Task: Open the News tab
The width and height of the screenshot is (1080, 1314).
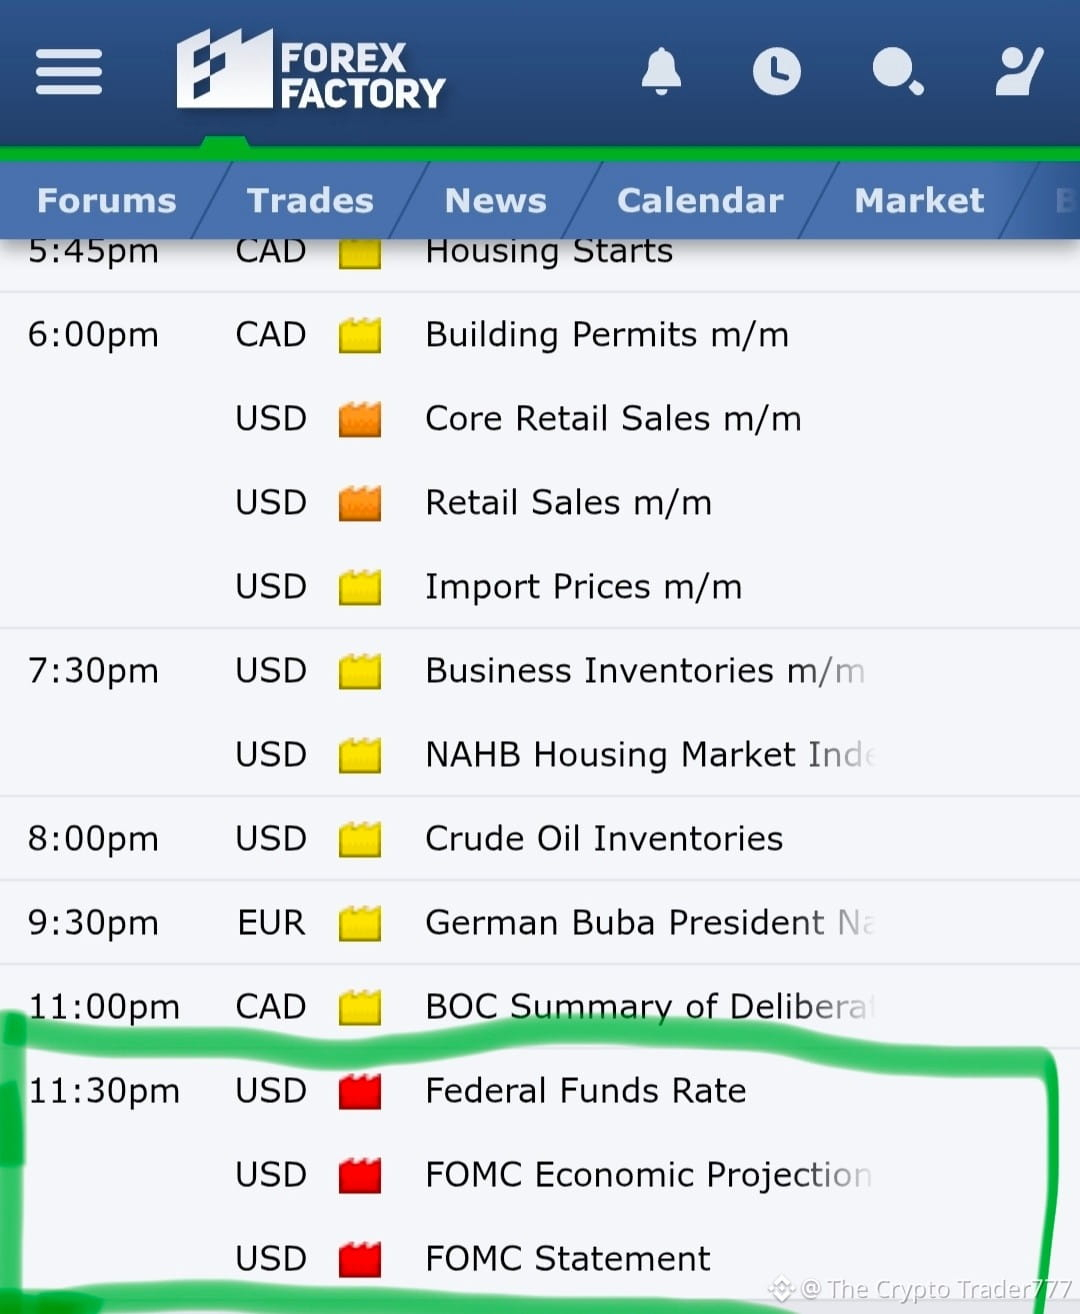Action: (x=496, y=200)
